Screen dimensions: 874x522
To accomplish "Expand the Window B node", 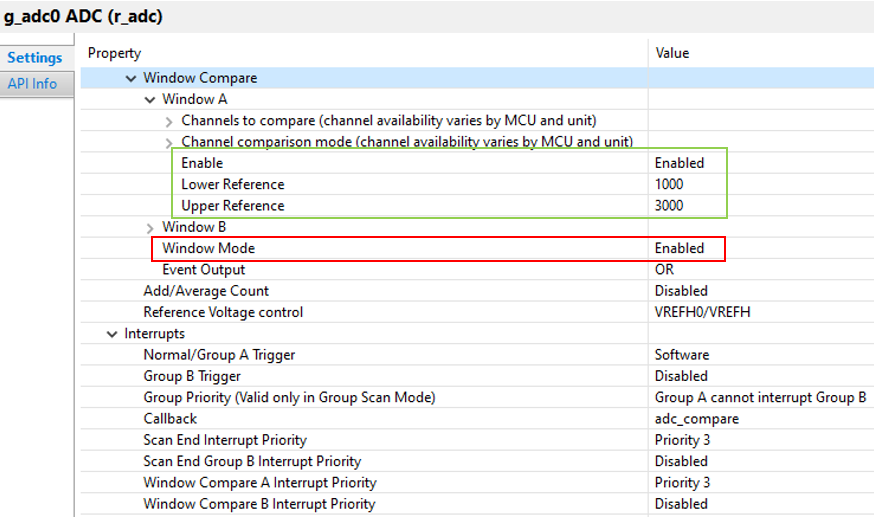I will [150, 228].
